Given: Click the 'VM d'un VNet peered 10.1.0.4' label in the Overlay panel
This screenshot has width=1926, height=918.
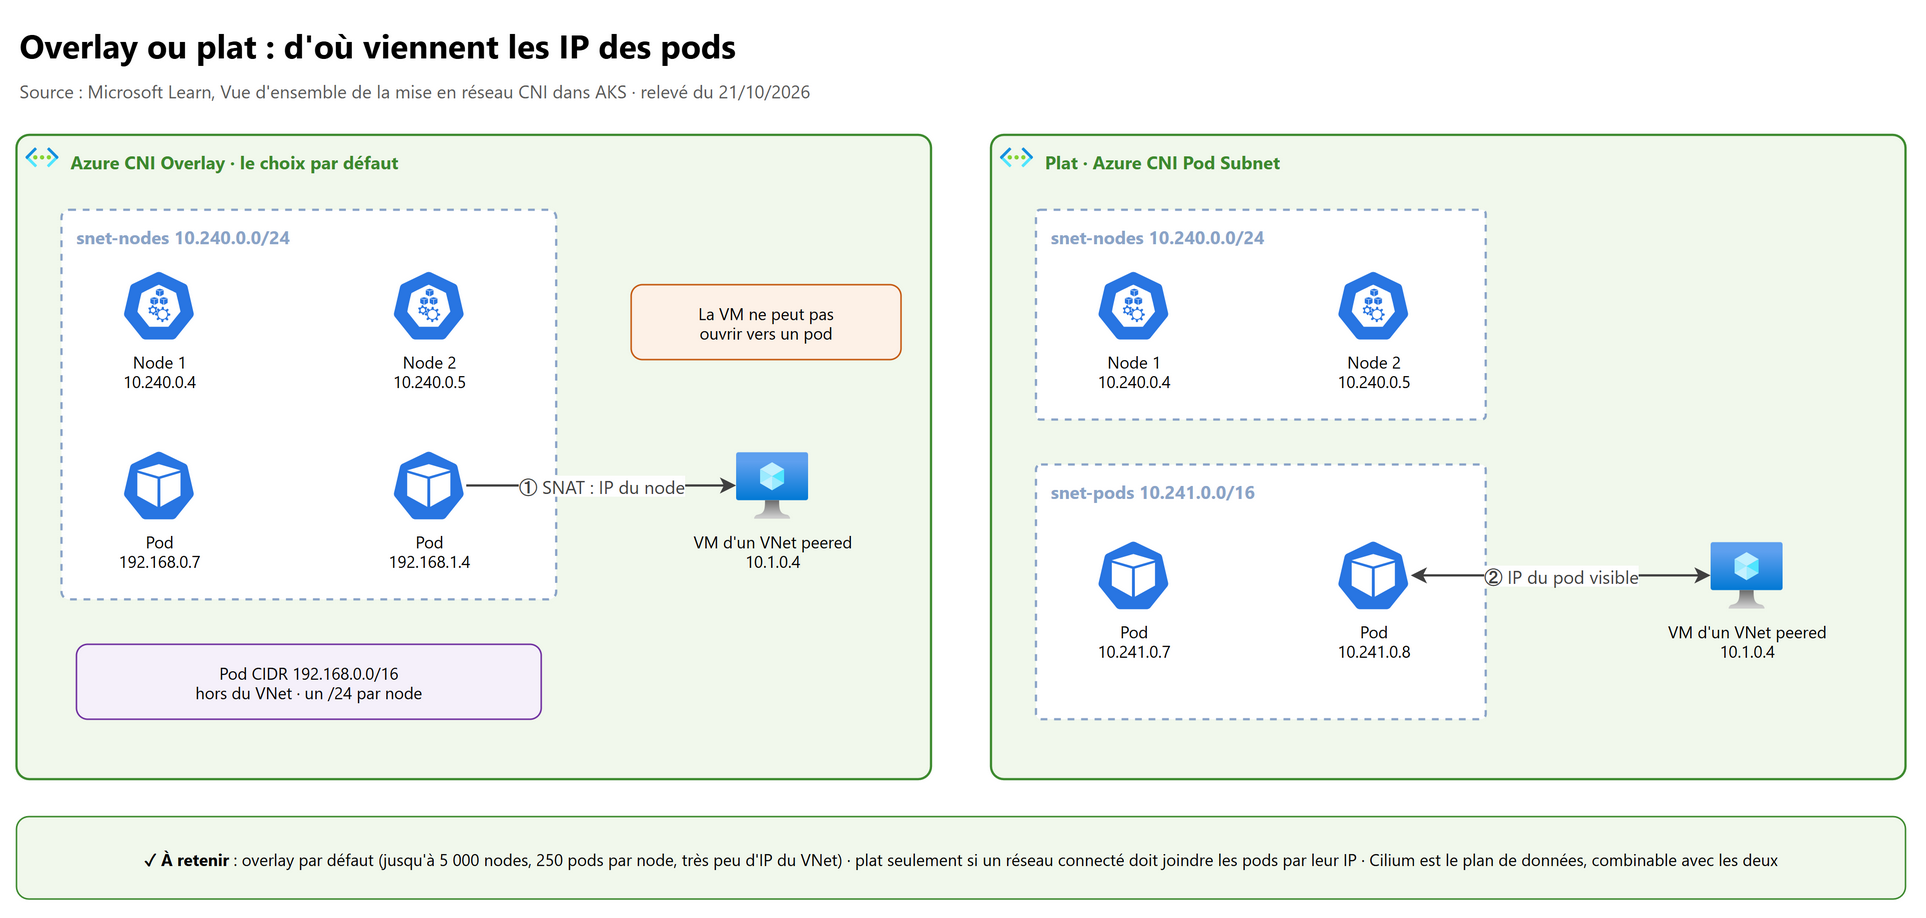Looking at the screenshot, I should click(x=772, y=552).
